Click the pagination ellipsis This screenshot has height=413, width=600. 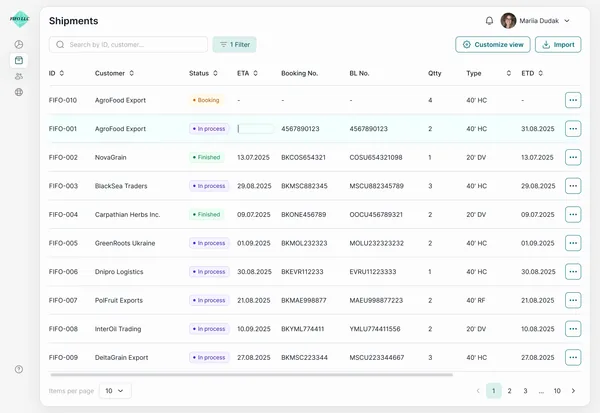click(541, 391)
